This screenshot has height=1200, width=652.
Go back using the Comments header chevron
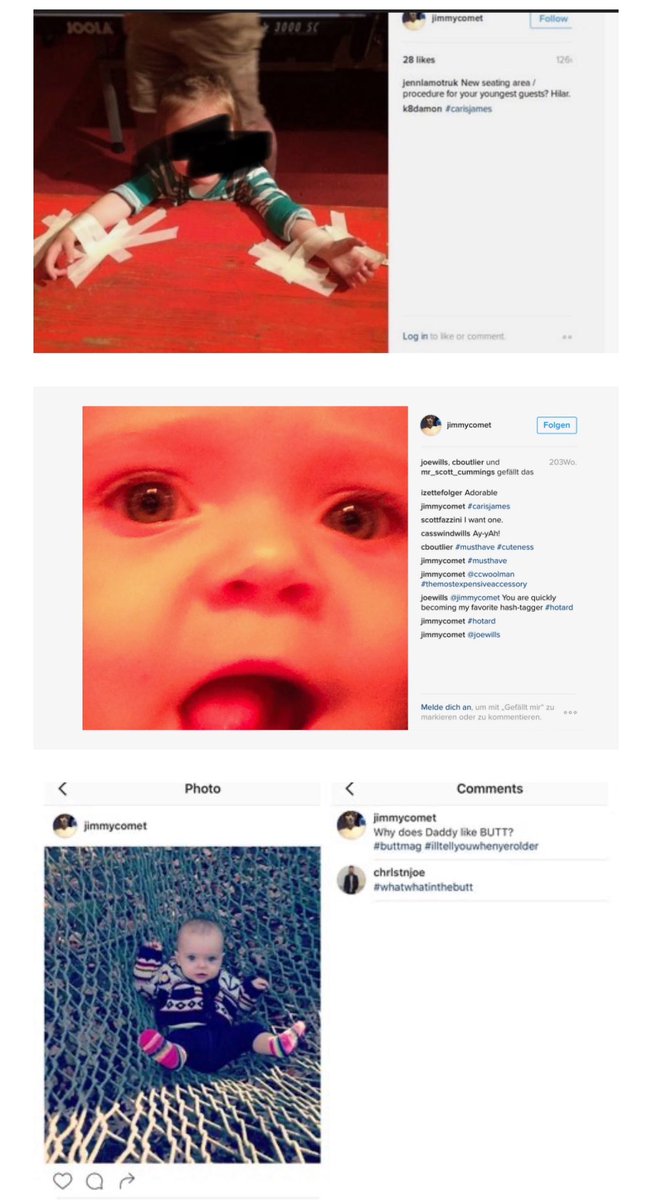[349, 789]
